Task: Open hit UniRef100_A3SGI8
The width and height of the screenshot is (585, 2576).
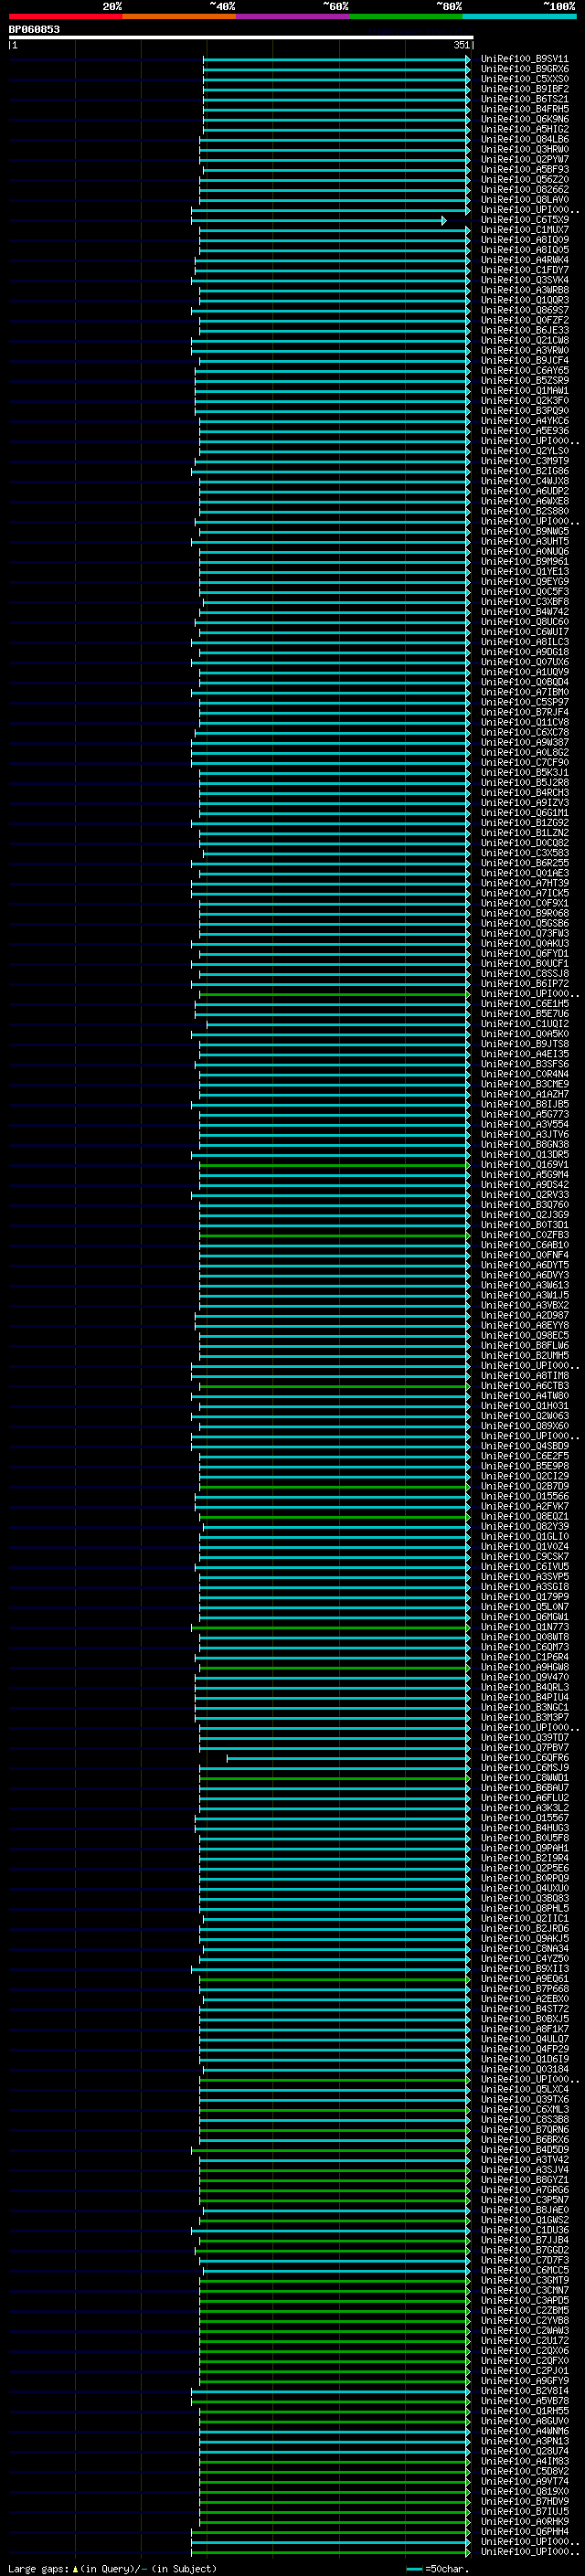Action: 525,1587
